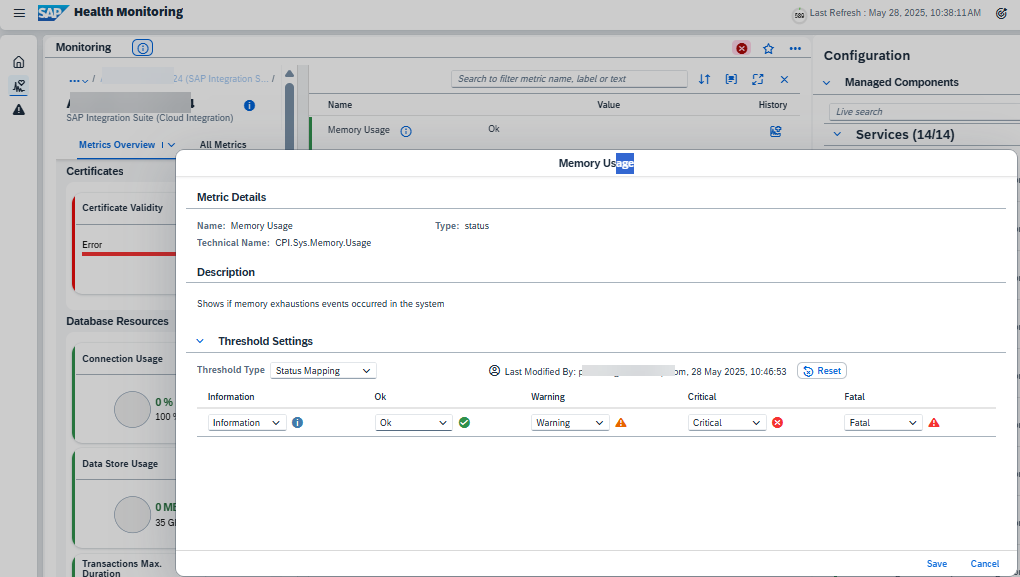This screenshot has width=1020, height=577.
Task: Open the Information status mapping dropdown
Action: click(x=247, y=423)
